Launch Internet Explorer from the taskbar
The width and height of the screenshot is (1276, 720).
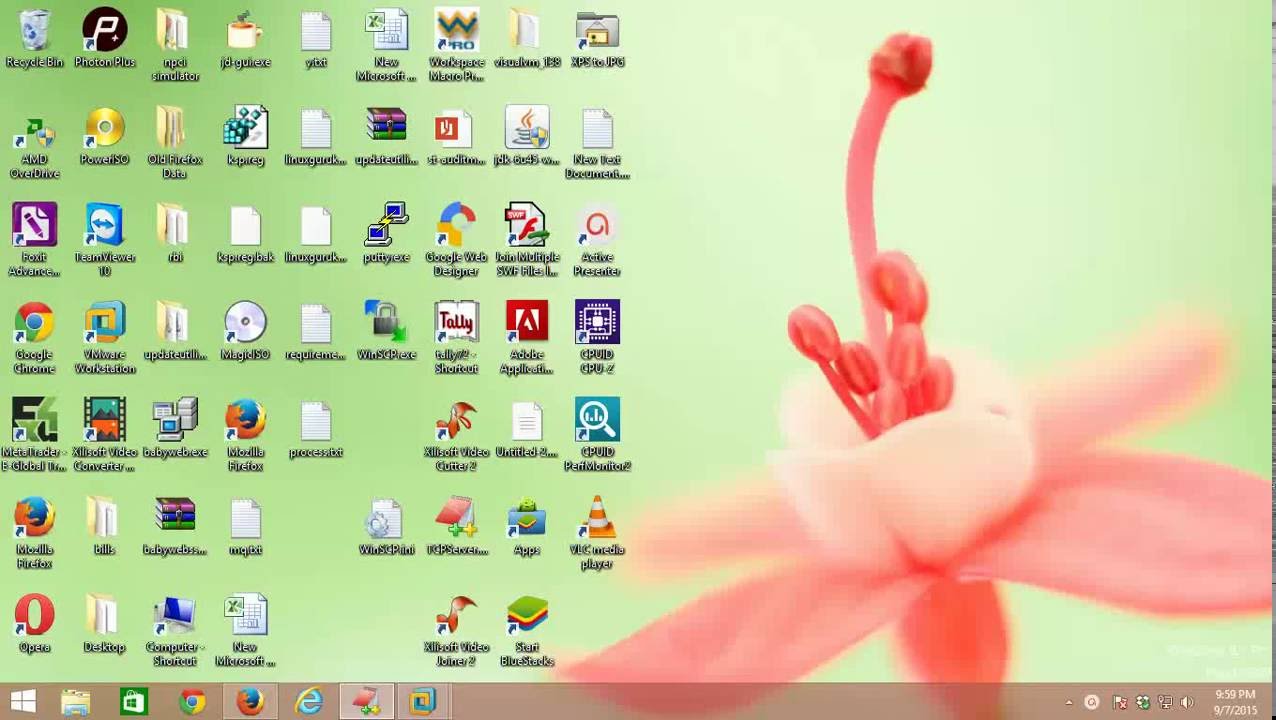tap(309, 702)
